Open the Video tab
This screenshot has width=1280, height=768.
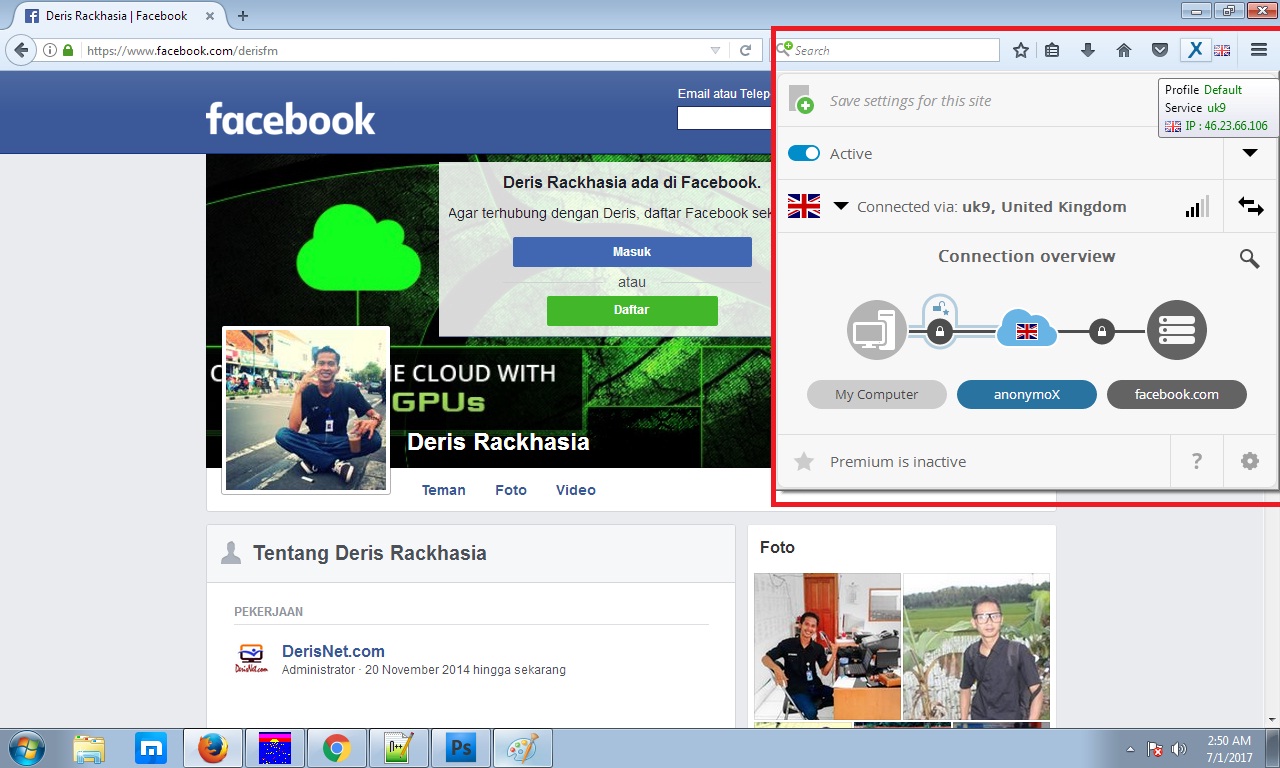pos(576,490)
